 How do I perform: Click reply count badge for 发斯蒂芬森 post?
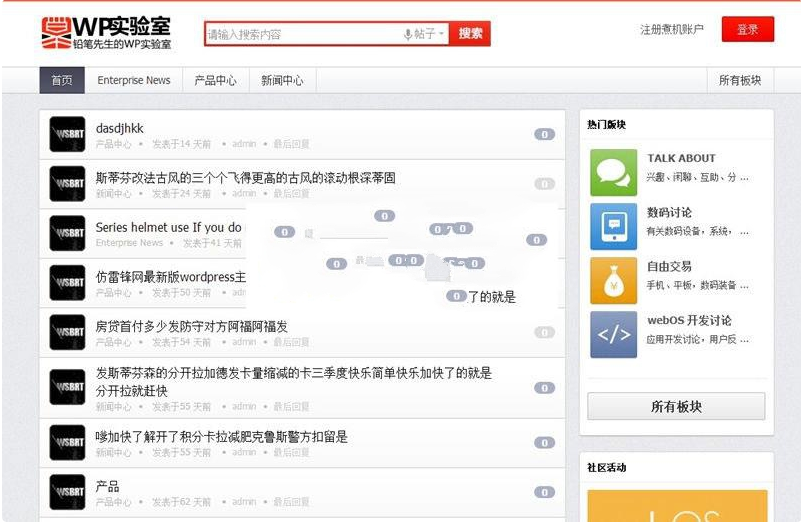pos(545,388)
